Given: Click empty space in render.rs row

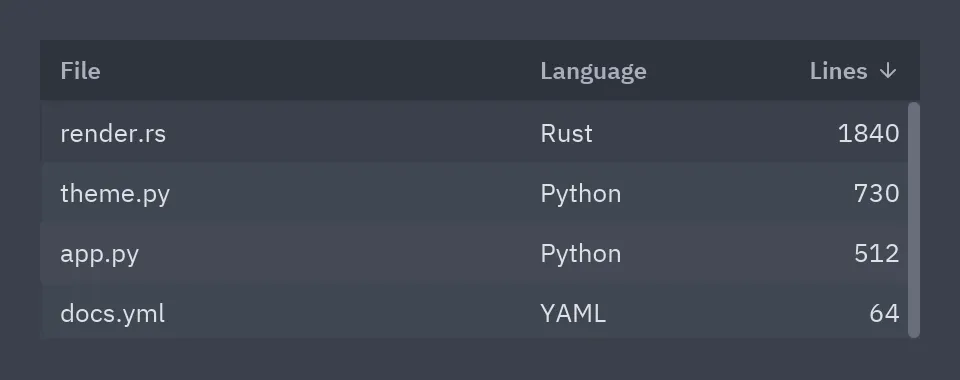Looking at the screenshot, I should pyautogui.click(x=352, y=133).
